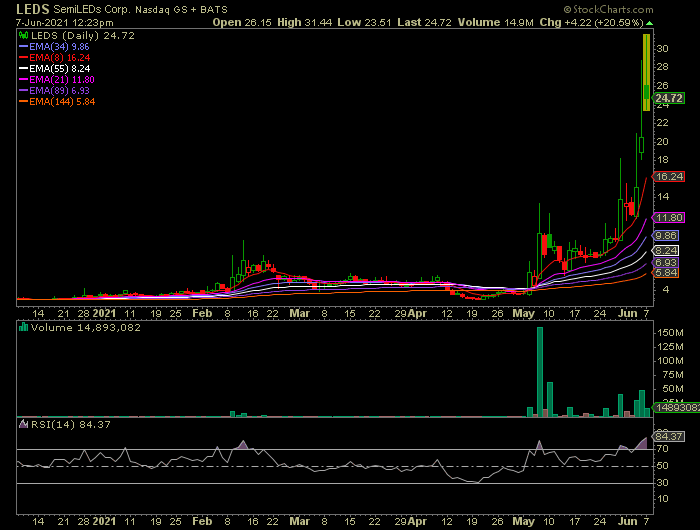700x530 pixels.
Task: Click the EMA(8) 16.24 legend entry
Action: coord(54,58)
